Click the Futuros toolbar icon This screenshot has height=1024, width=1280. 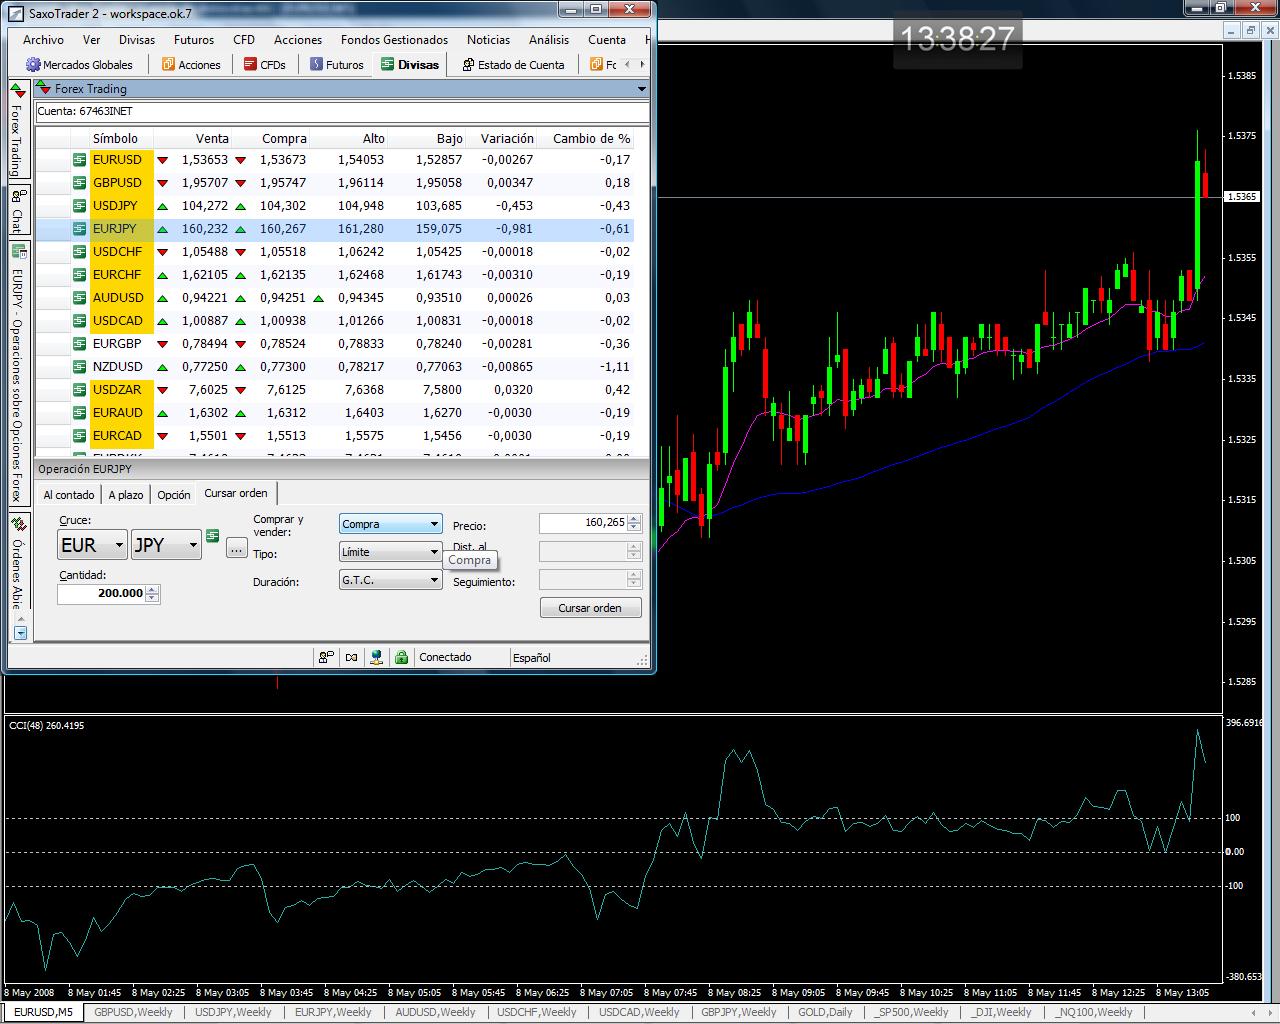316,65
